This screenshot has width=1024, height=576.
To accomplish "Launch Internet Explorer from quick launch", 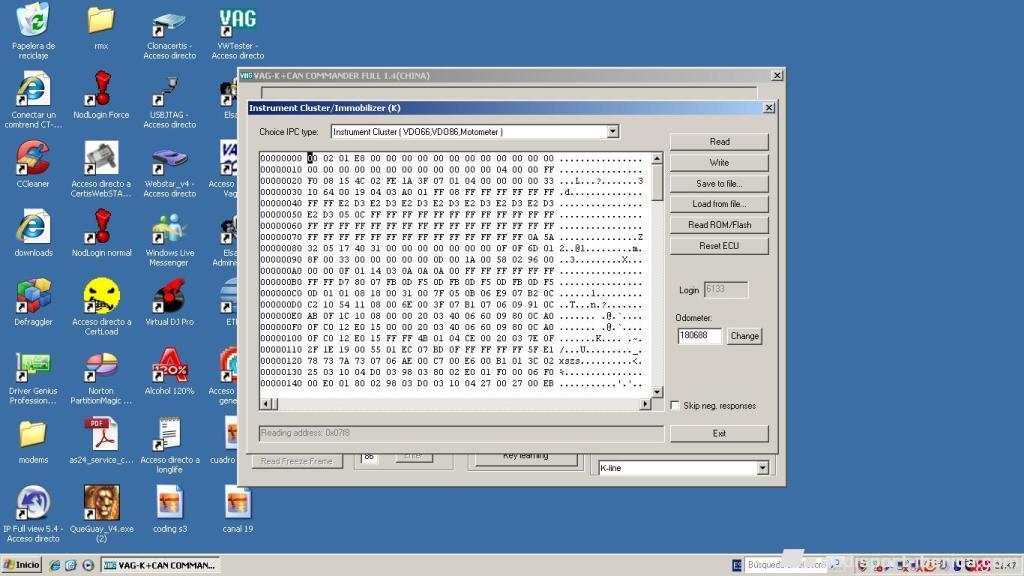I will click(55, 565).
